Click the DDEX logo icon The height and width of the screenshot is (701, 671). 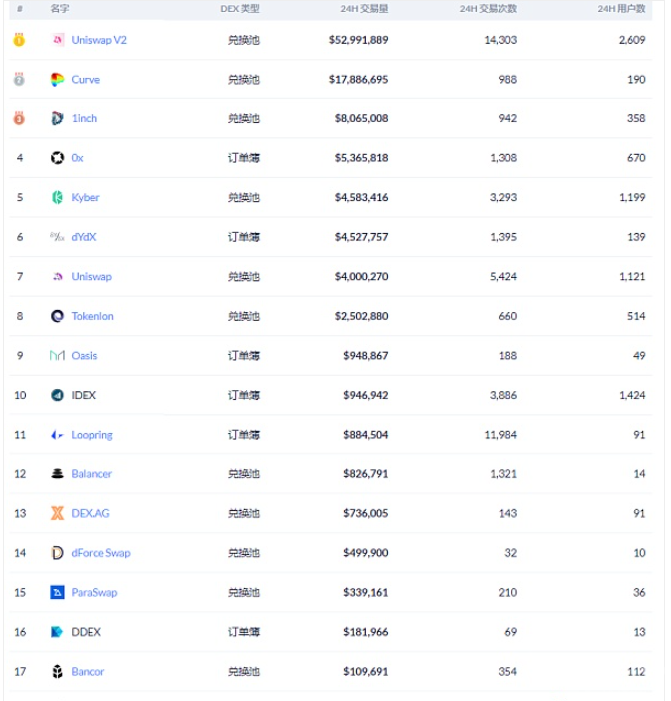pos(57,632)
